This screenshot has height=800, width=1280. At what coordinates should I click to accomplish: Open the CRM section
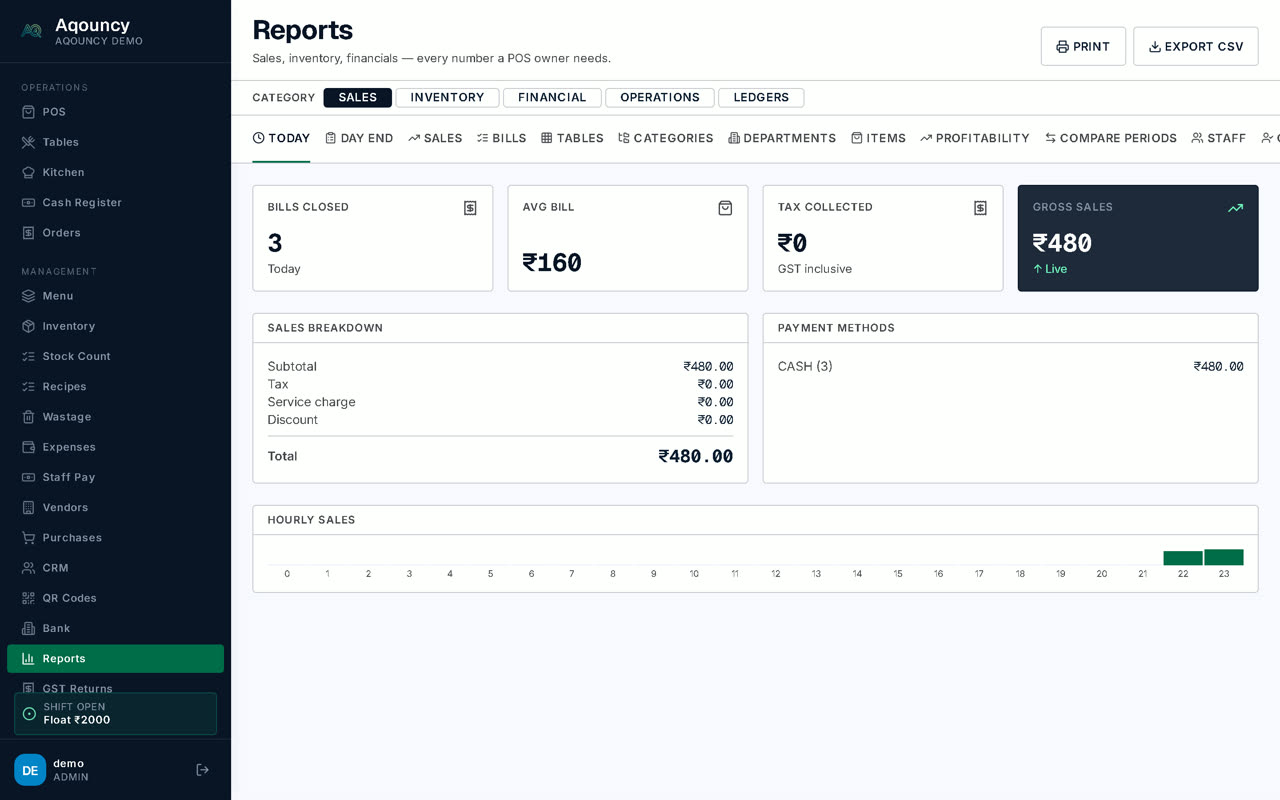tap(115, 568)
